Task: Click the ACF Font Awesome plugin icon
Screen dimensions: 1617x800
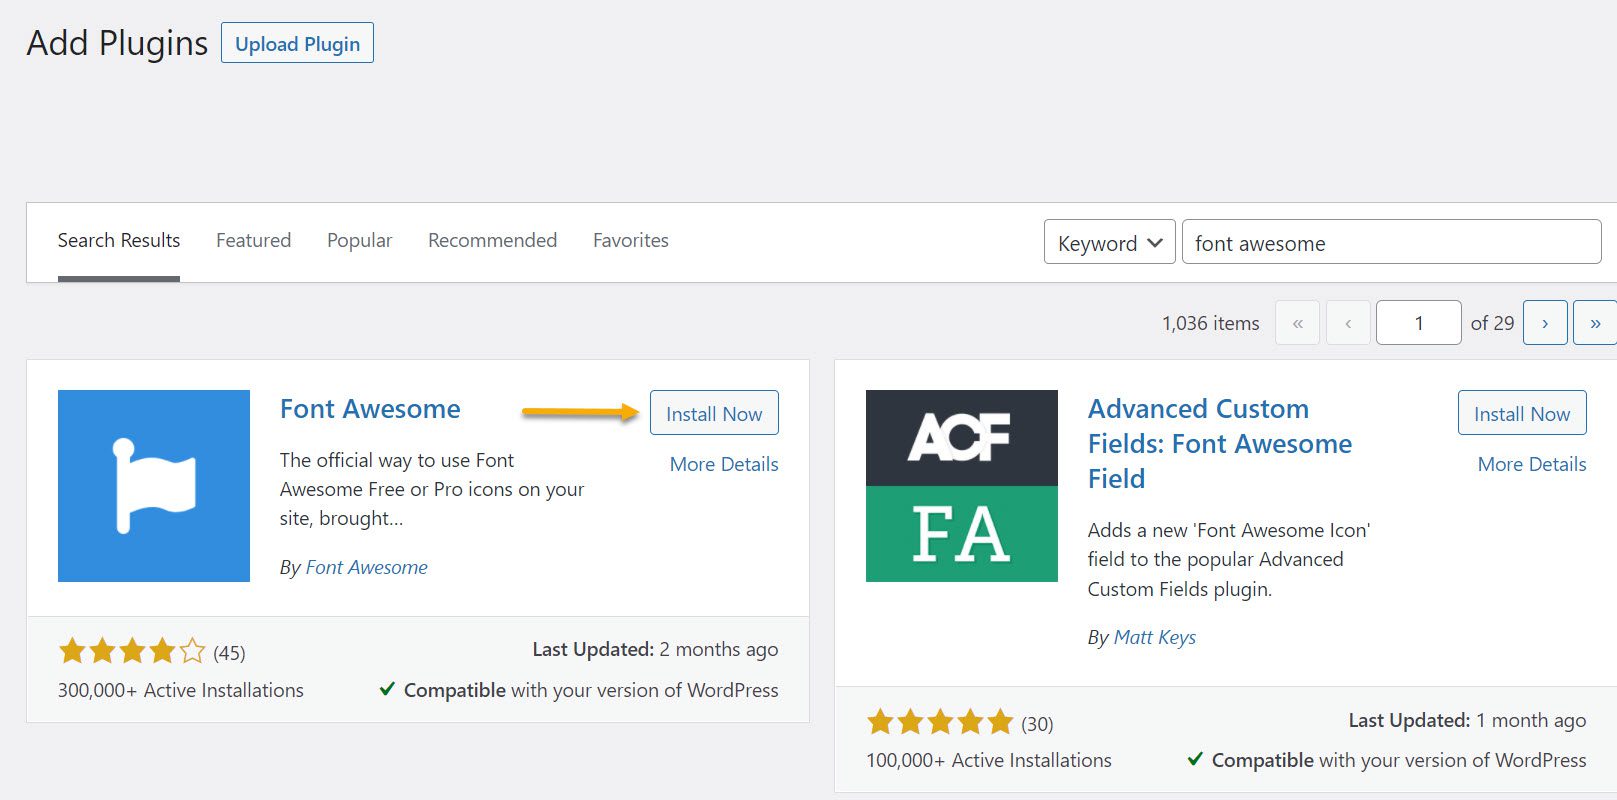Action: [x=961, y=486]
